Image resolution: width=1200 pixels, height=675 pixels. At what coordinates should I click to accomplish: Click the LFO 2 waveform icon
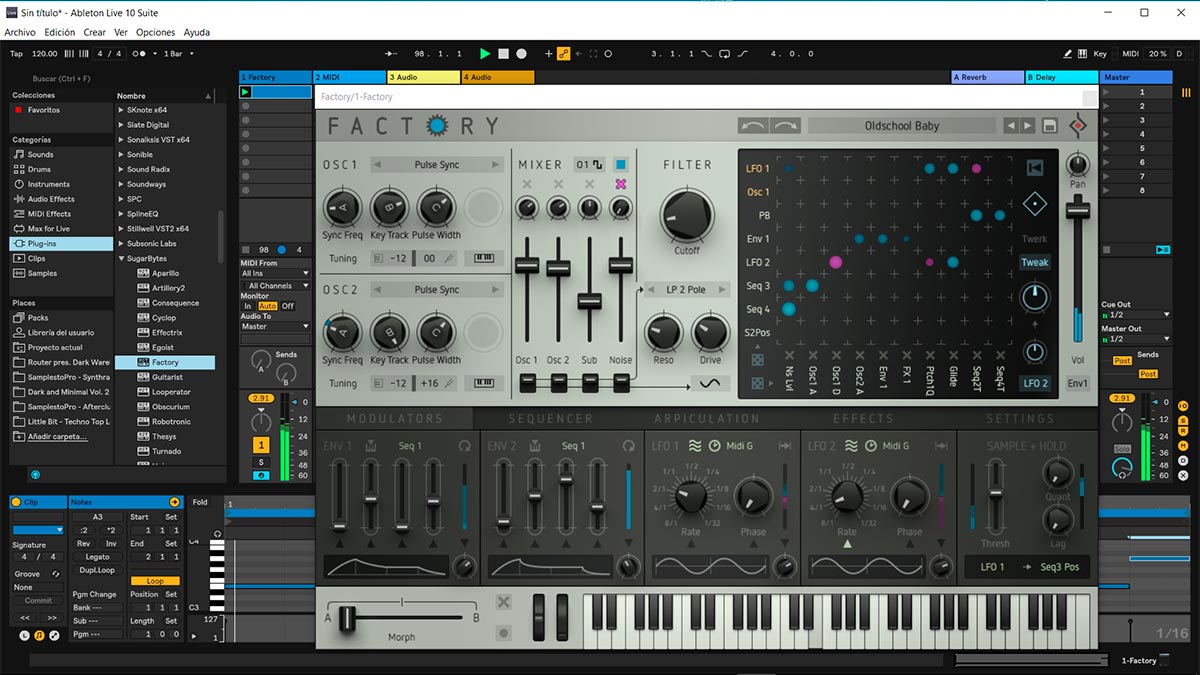[851, 446]
